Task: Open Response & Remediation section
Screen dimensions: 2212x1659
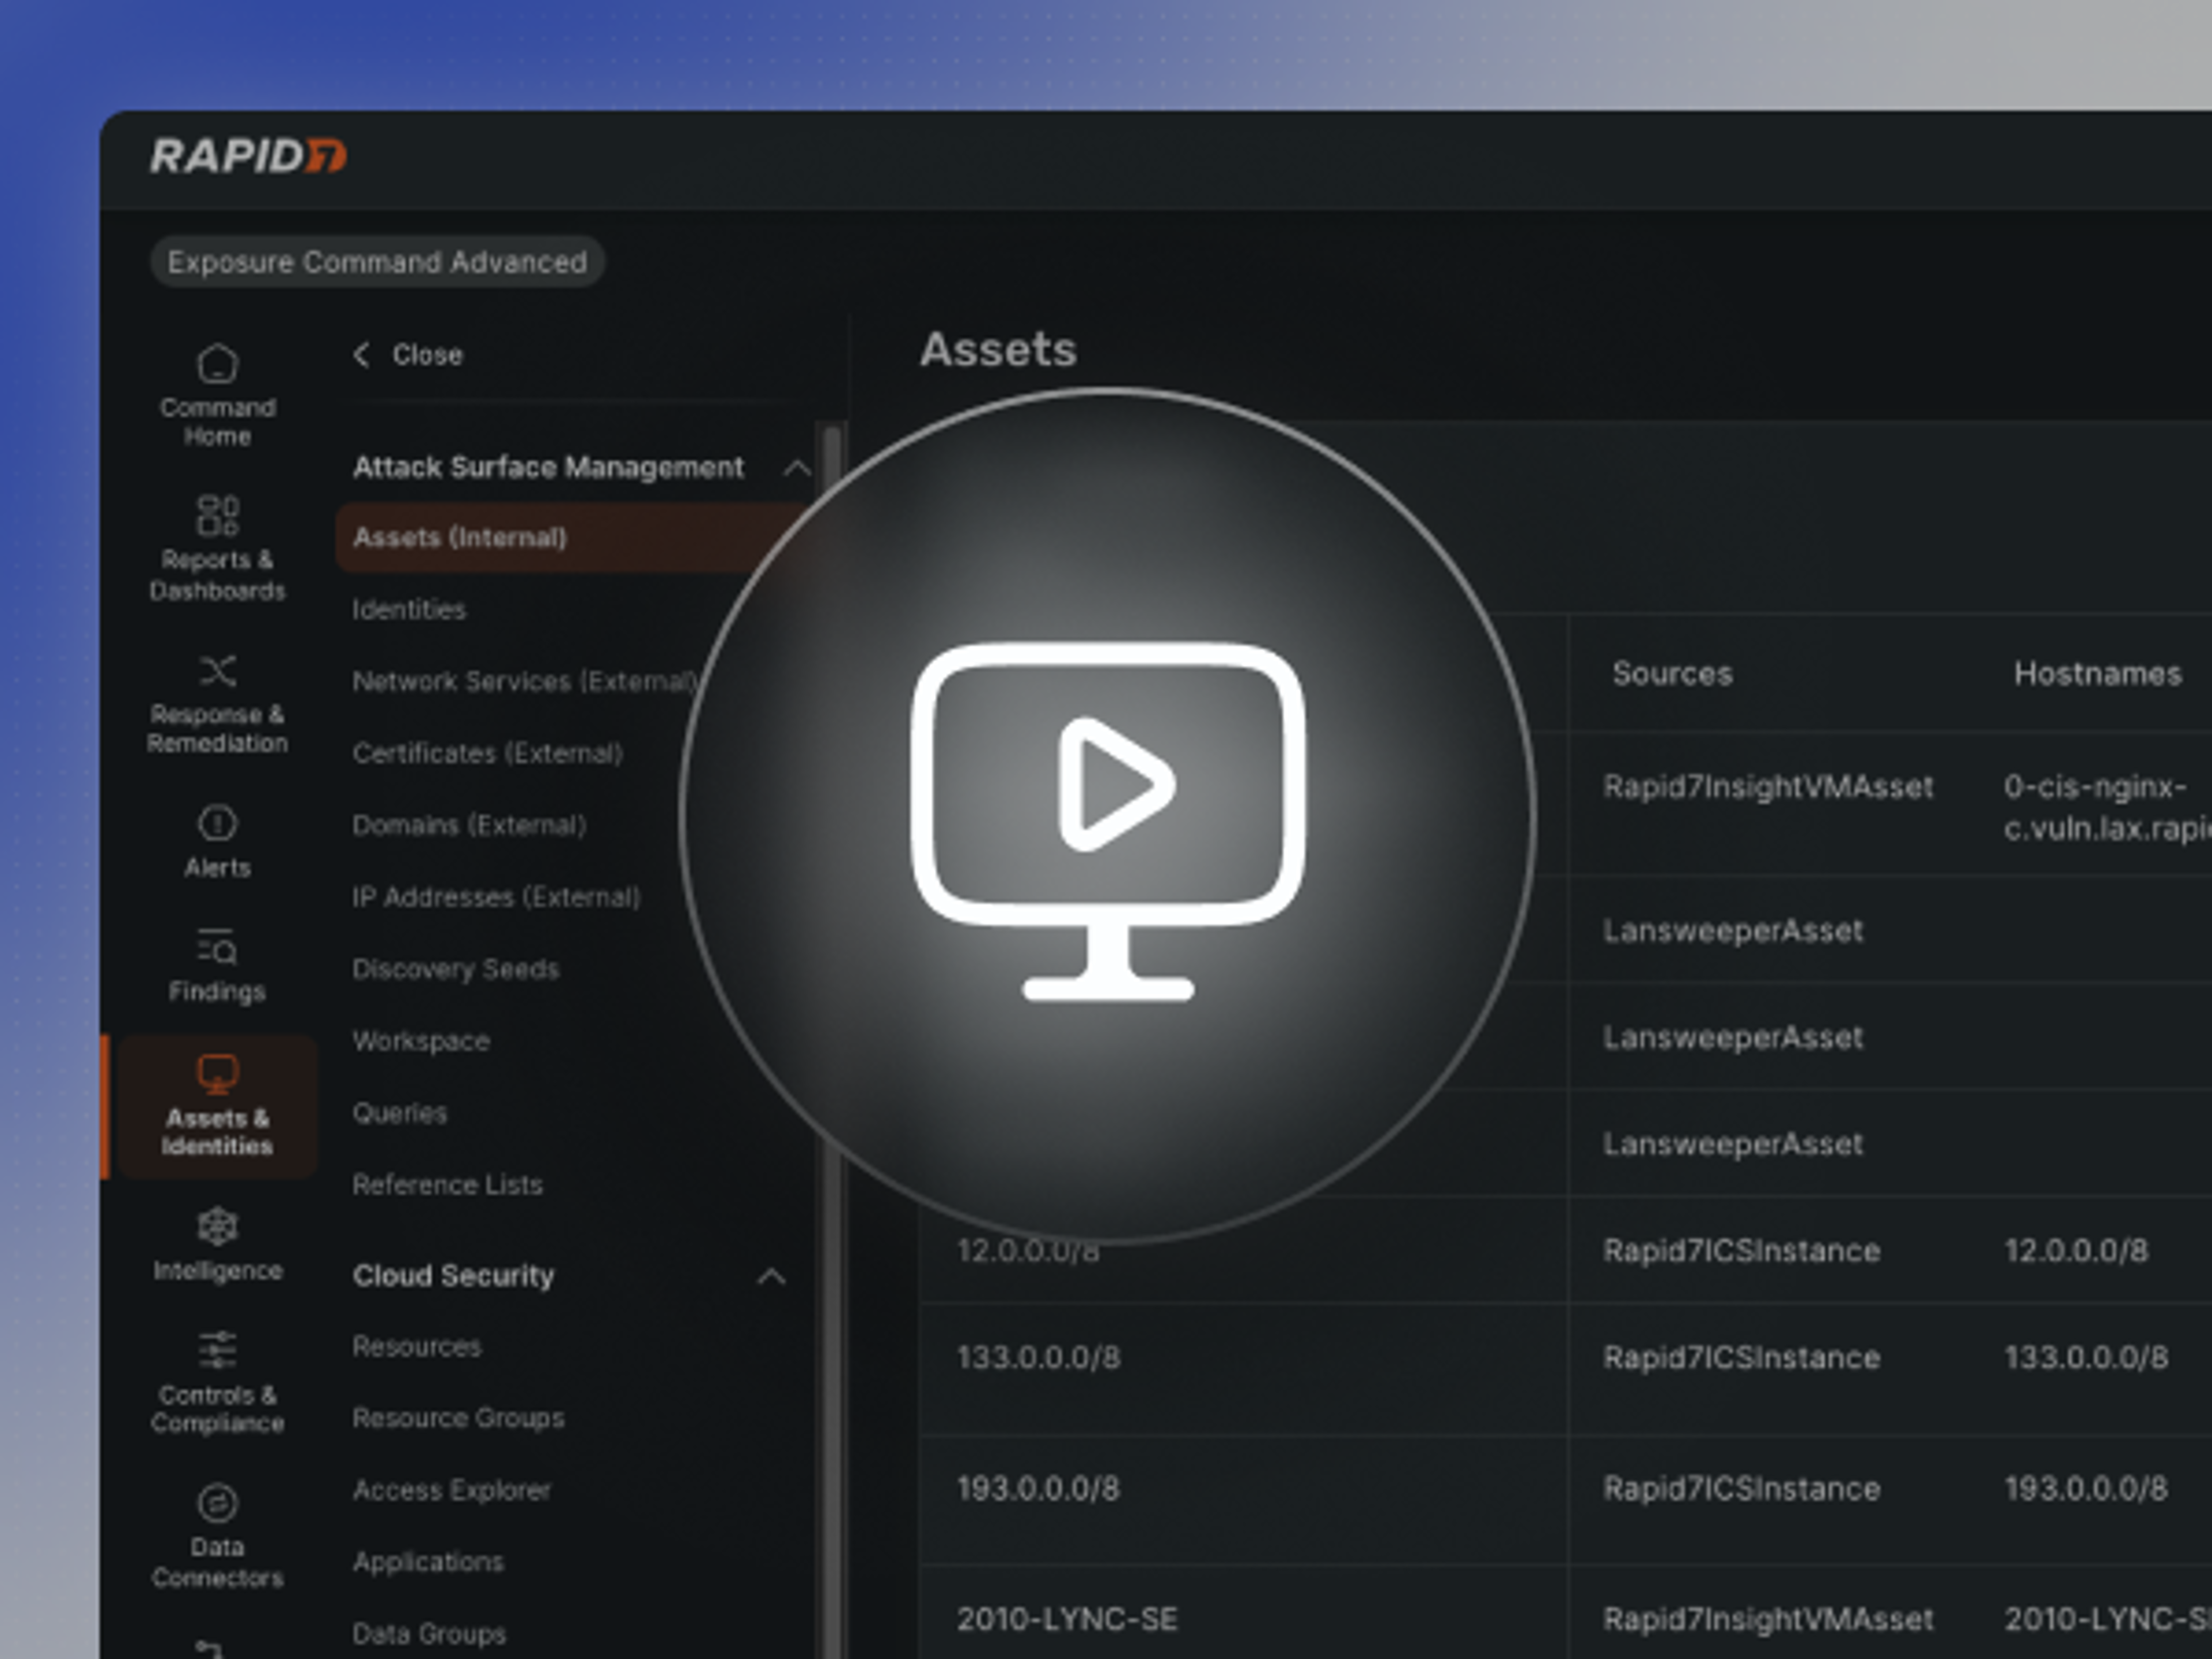Action: point(217,703)
